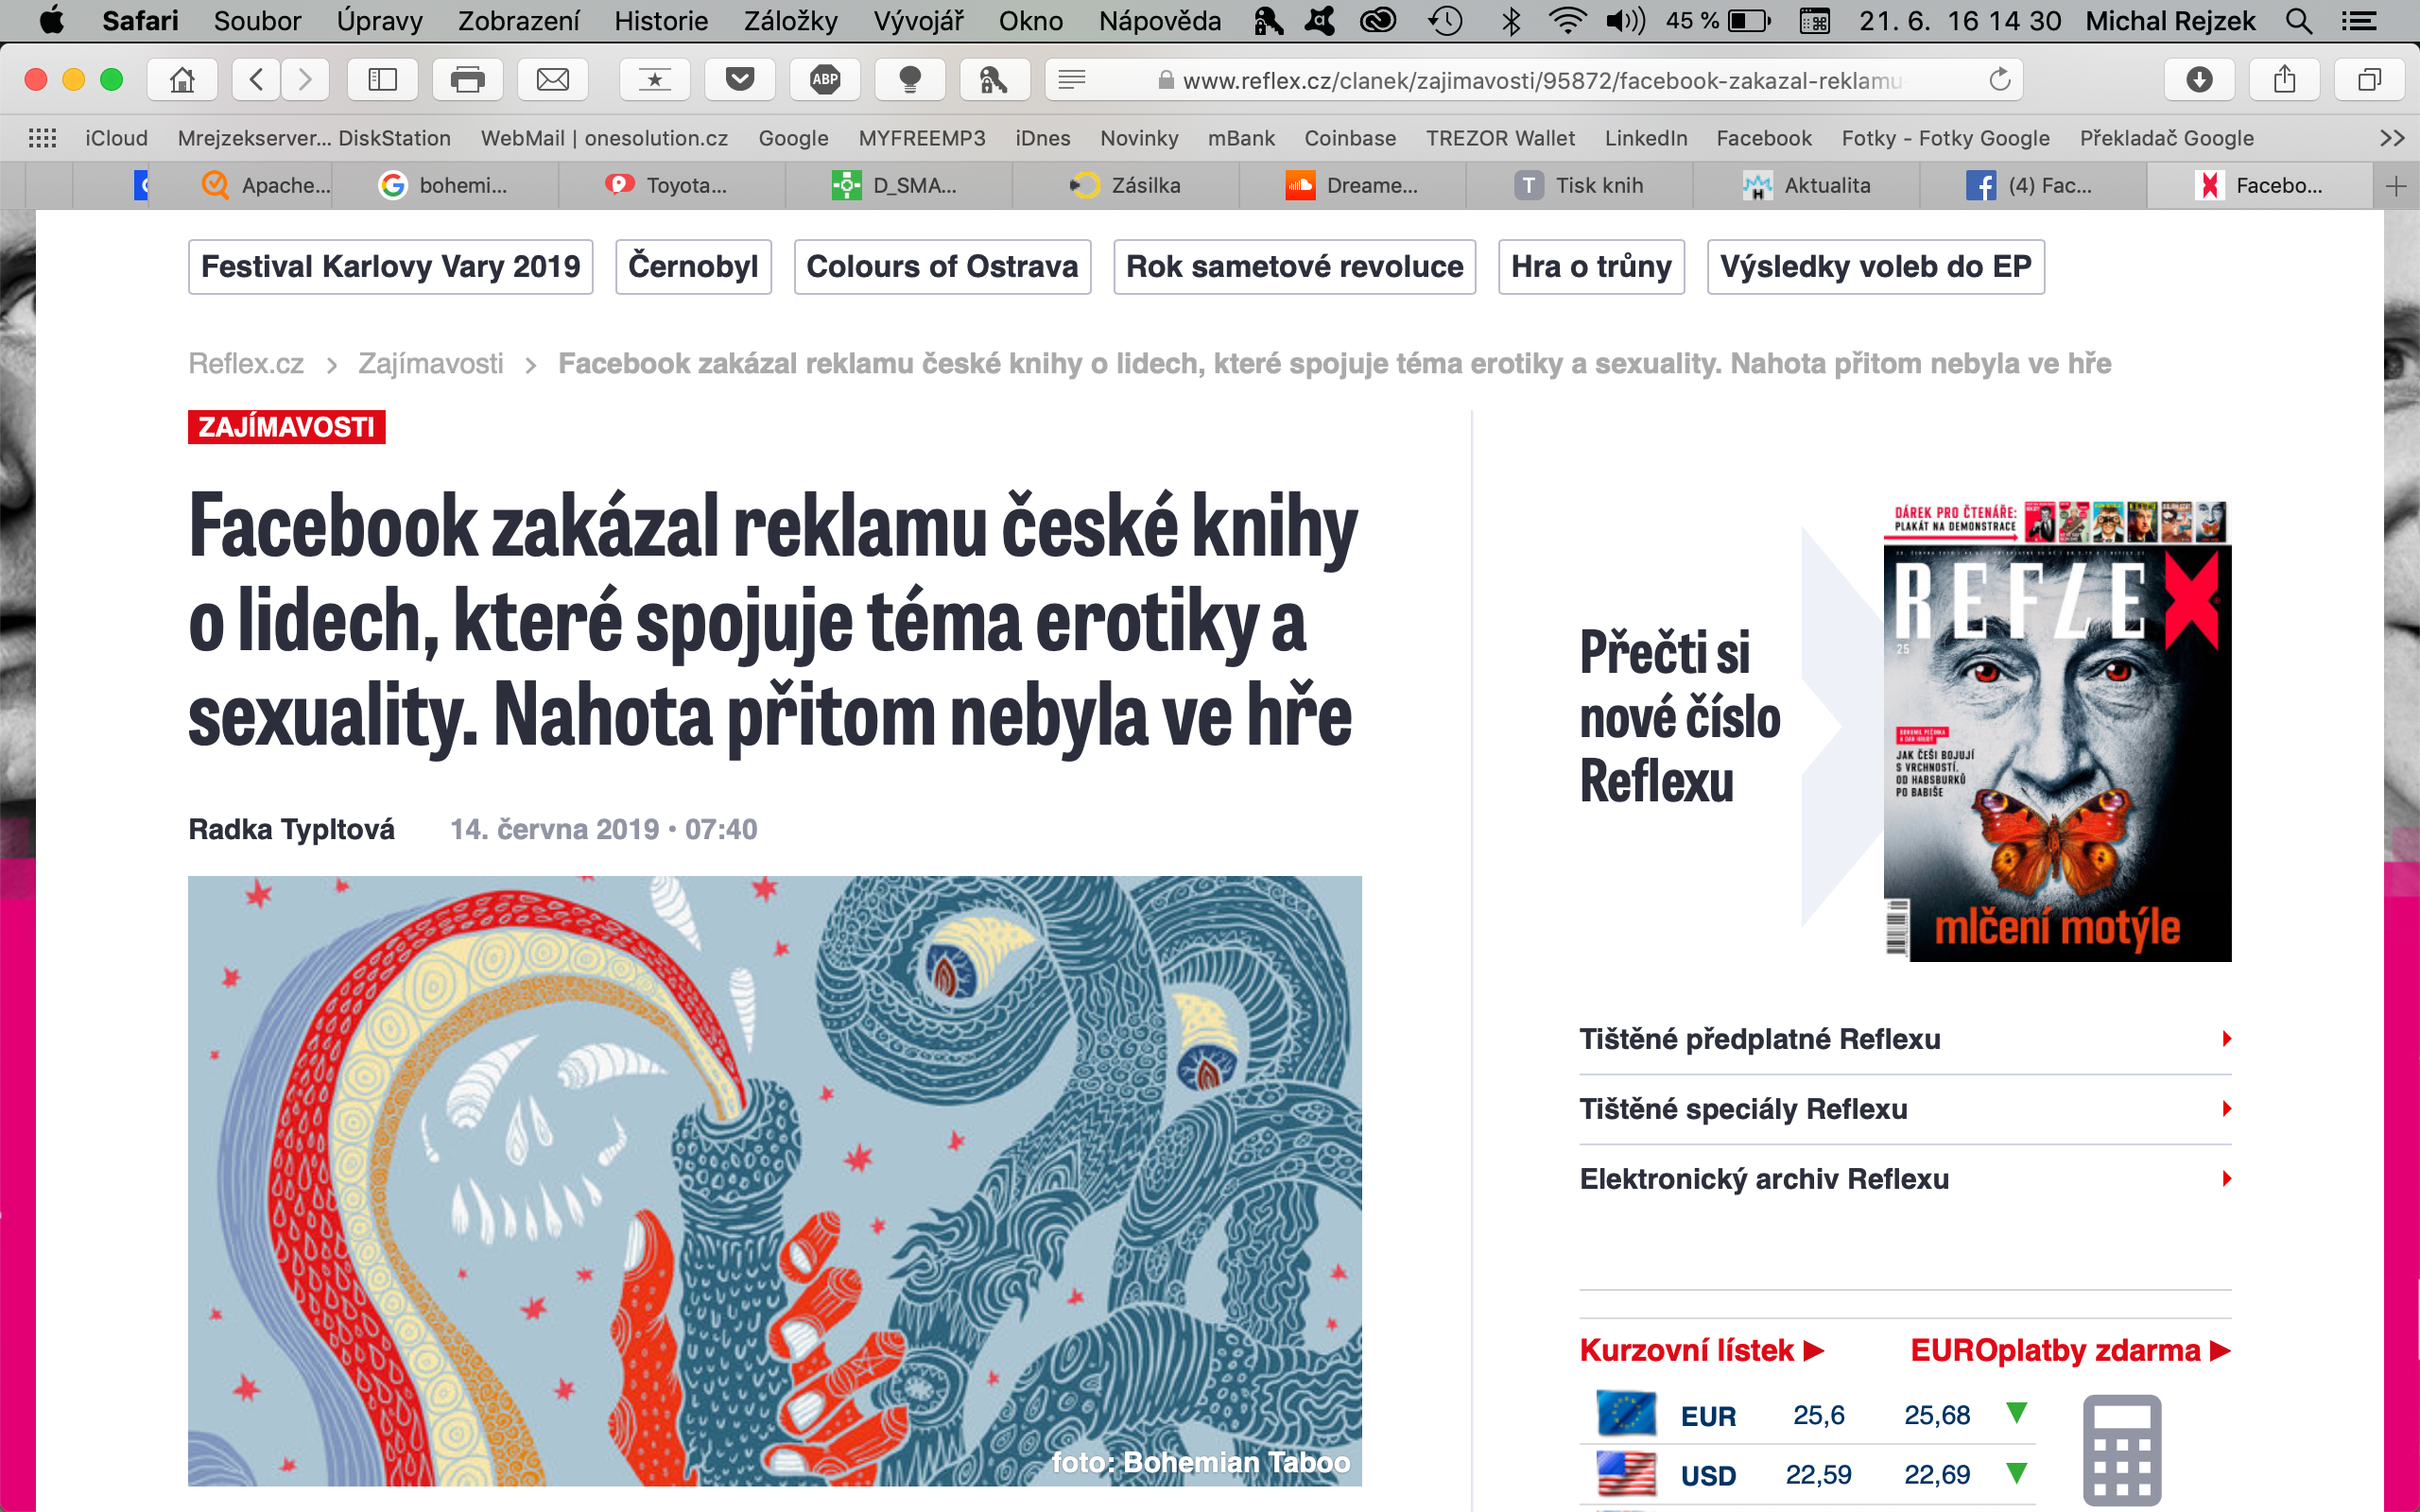Open the Pocket save extension icon
The image size is (2420, 1512).
[x=739, y=80]
